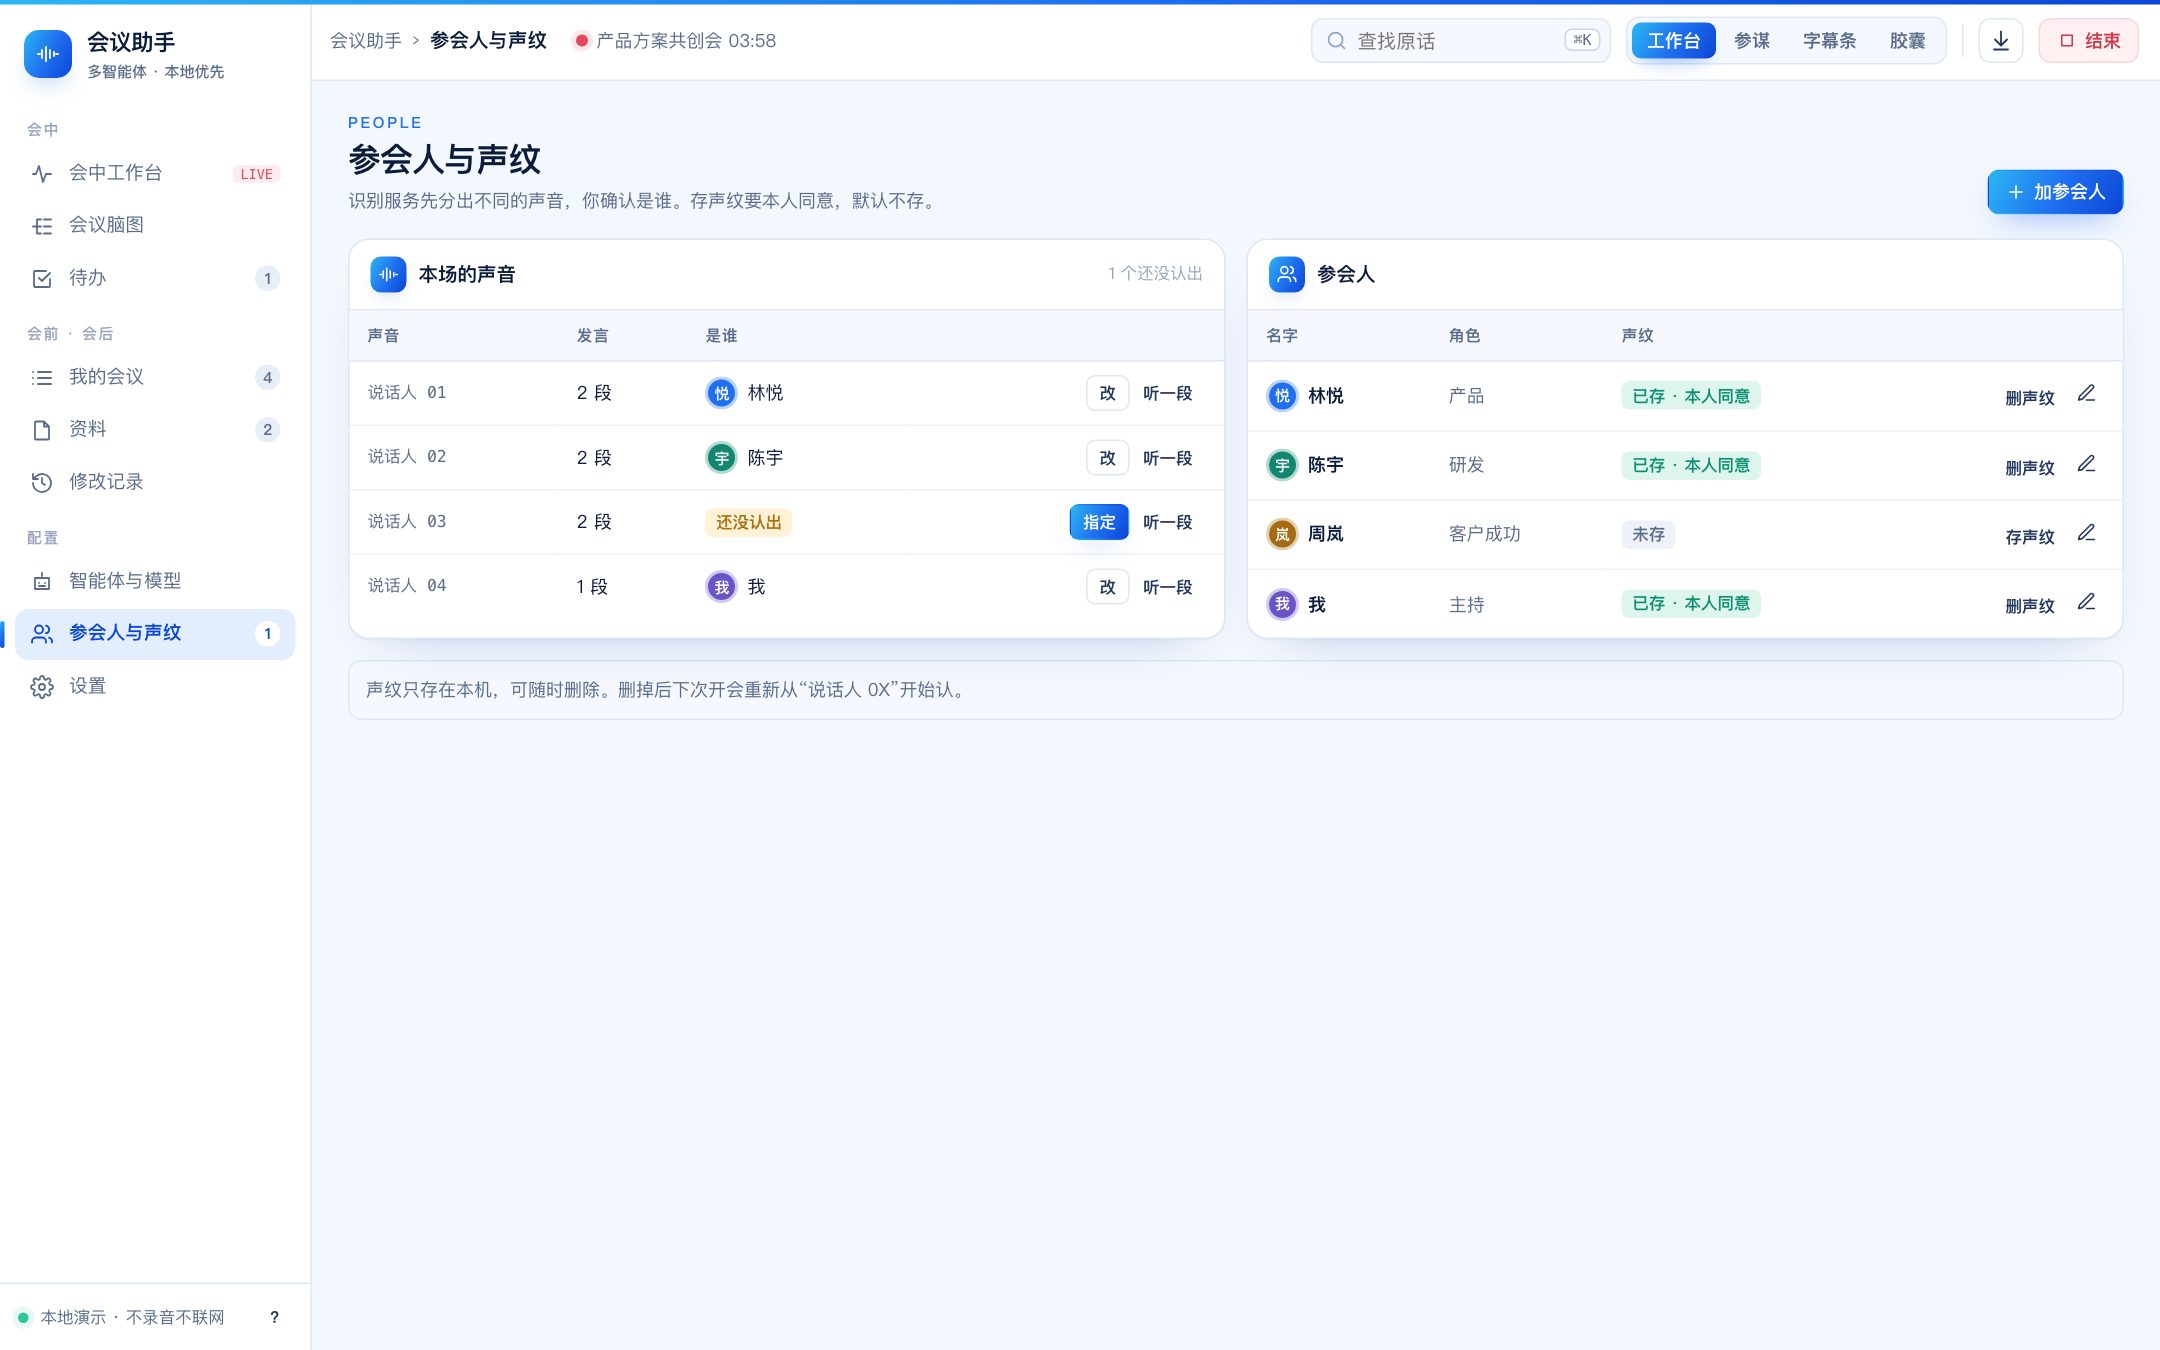Play 听一段 for 说话人 02
Image resolution: width=2160 pixels, height=1350 pixels.
(x=1167, y=458)
